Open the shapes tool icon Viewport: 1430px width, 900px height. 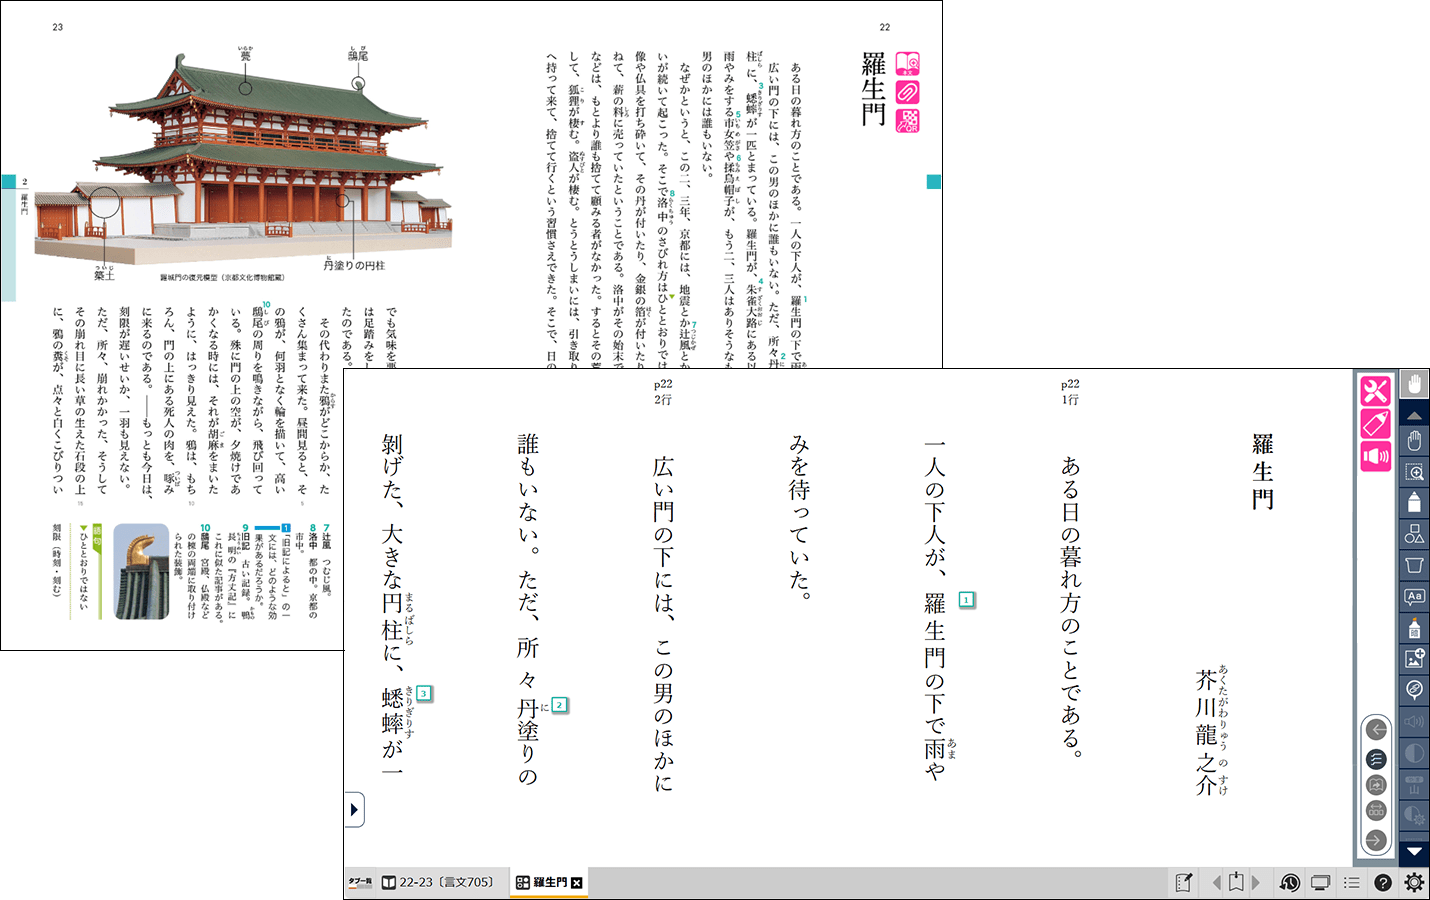coord(1414,534)
